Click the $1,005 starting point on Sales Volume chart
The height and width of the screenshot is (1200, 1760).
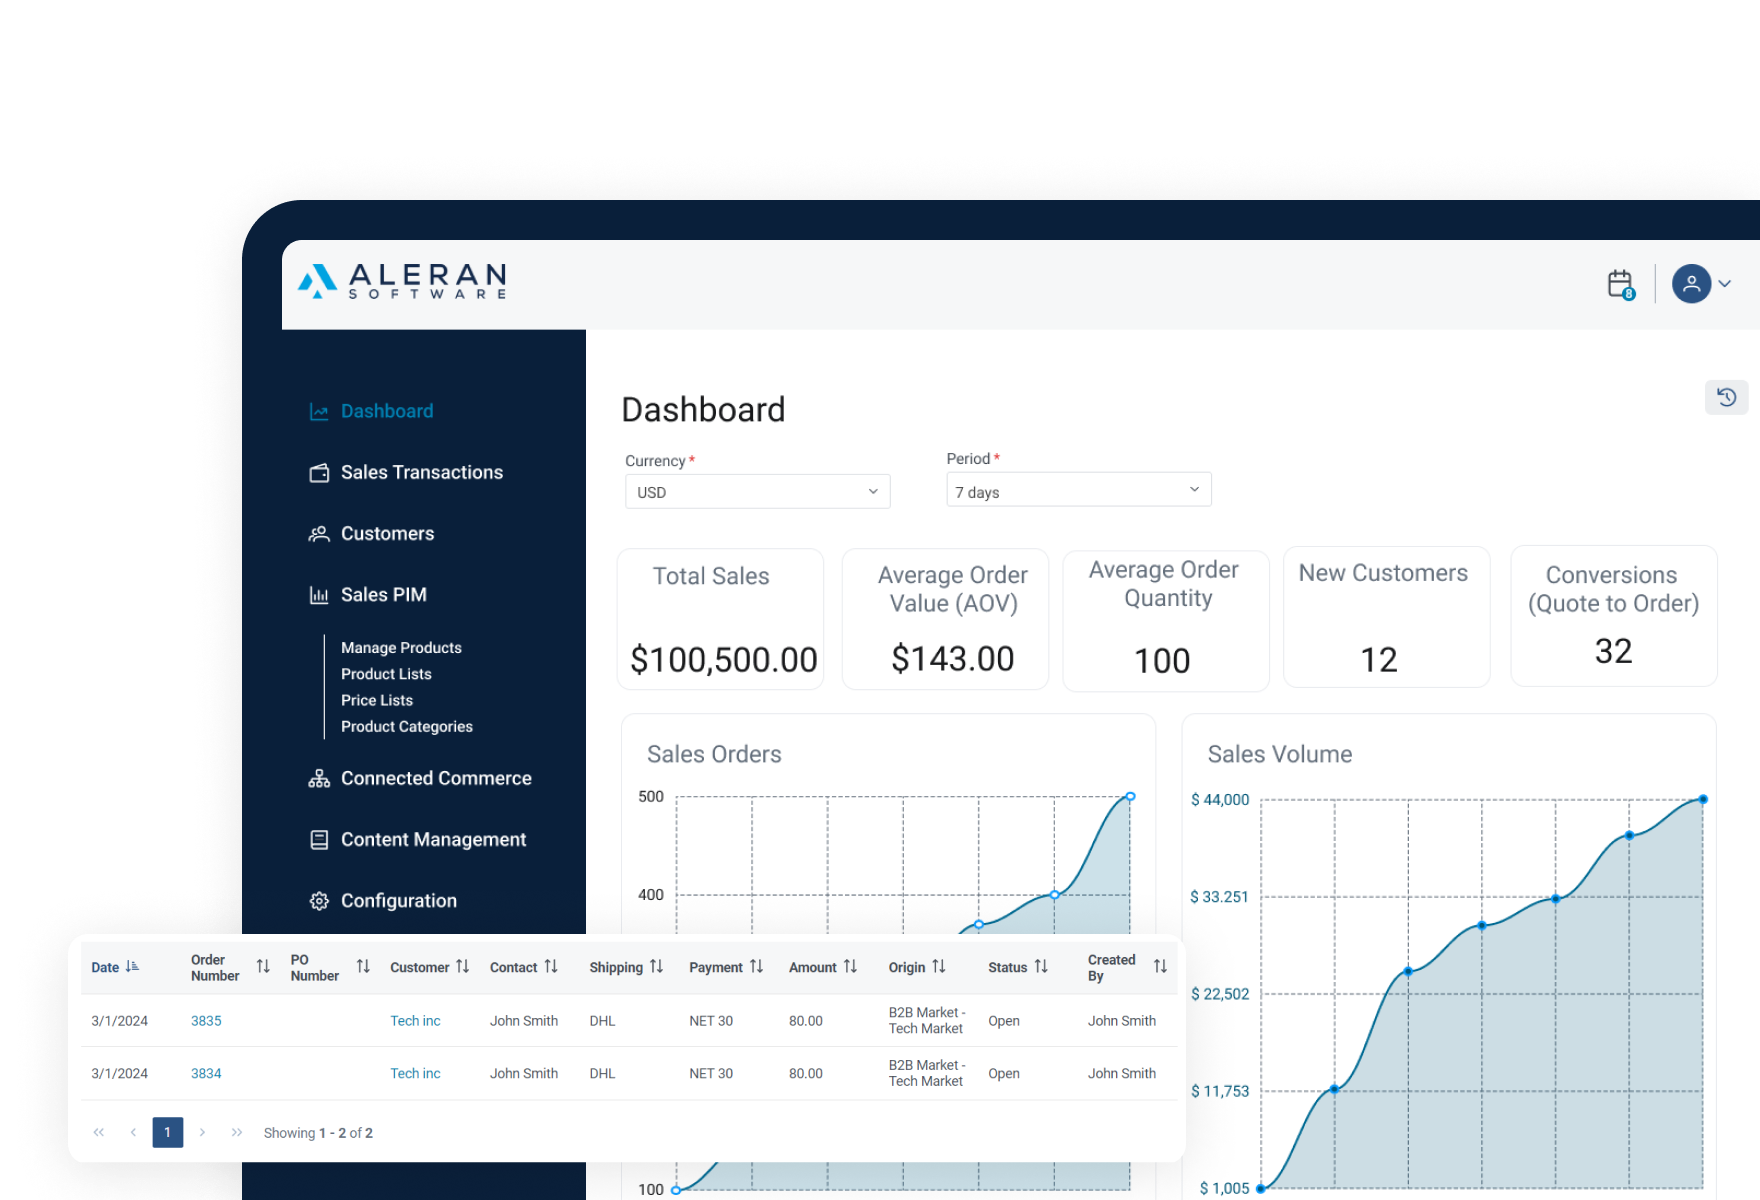point(1261,1189)
